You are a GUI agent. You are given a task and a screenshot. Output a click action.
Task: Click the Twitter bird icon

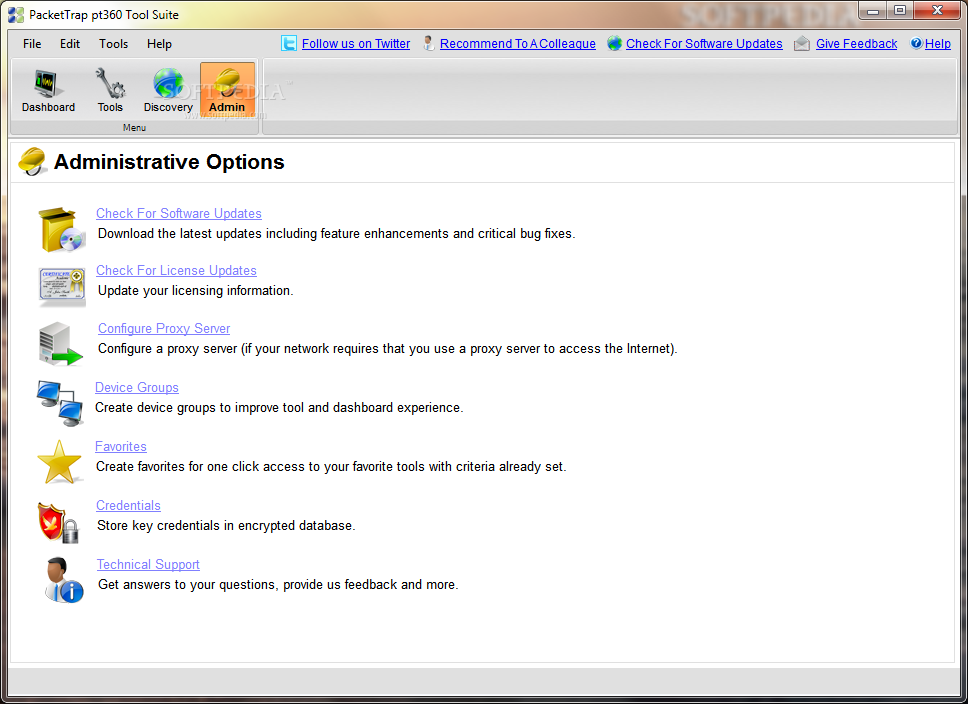288,43
